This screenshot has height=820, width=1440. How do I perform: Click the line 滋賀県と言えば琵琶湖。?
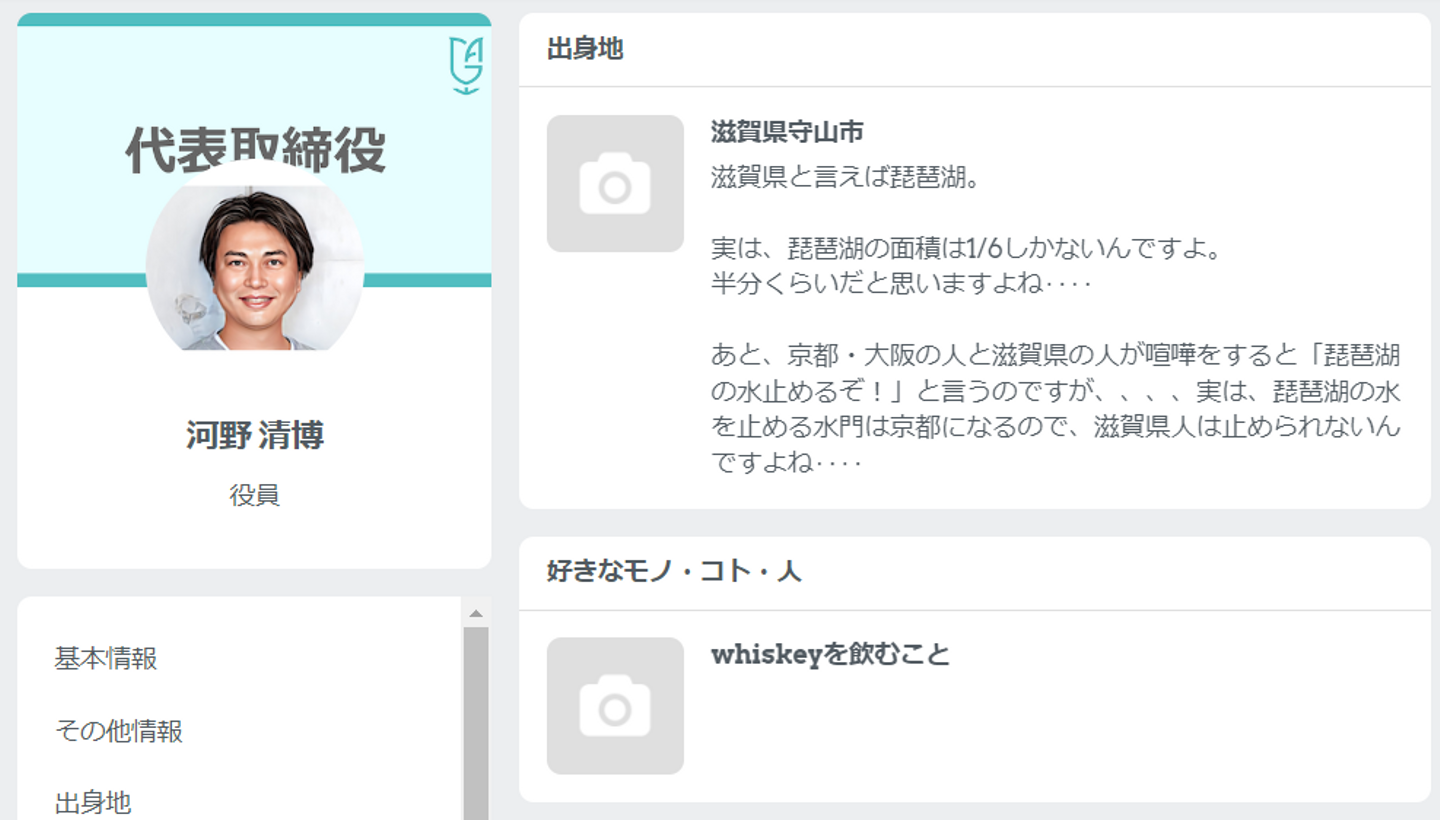pyautogui.click(x=844, y=178)
